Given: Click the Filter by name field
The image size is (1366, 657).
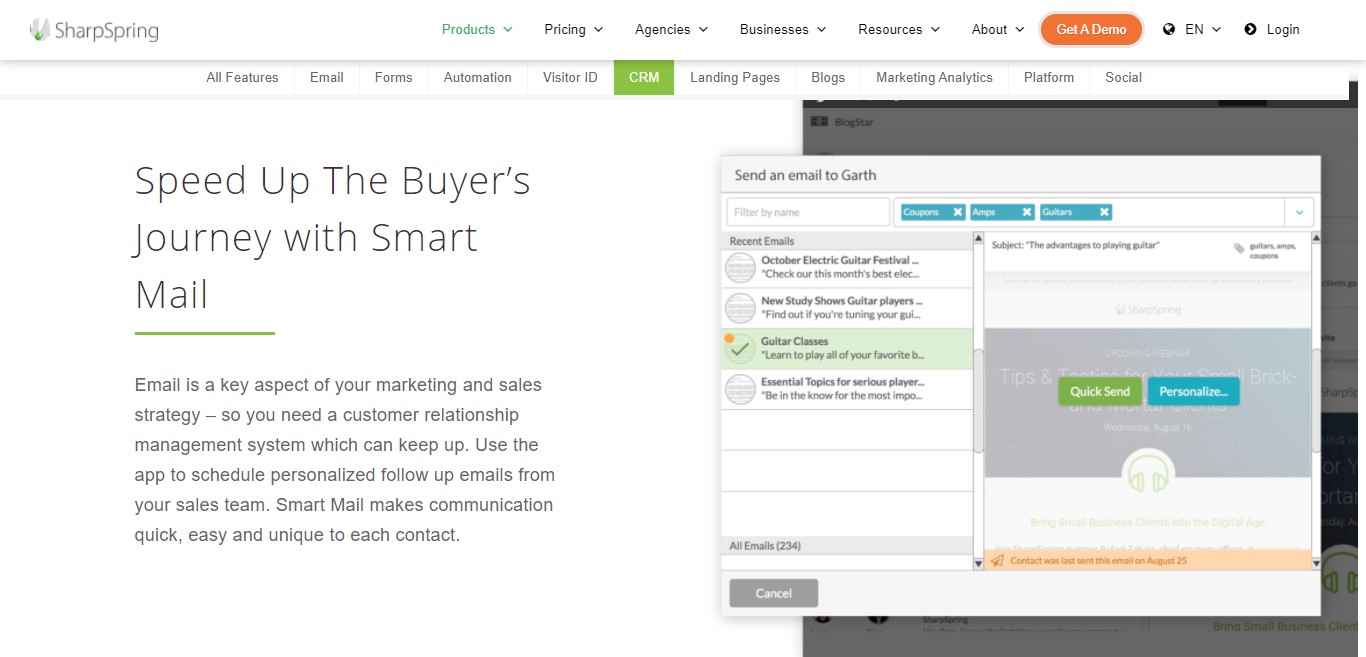Looking at the screenshot, I should pos(808,212).
